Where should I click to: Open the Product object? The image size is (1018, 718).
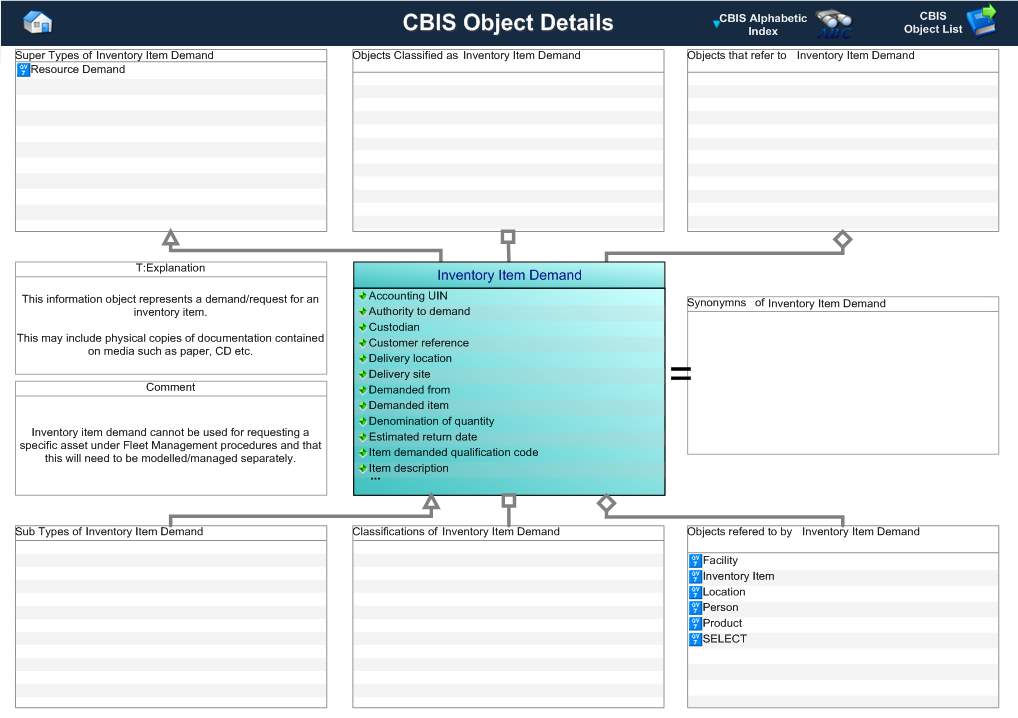[x=722, y=623]
